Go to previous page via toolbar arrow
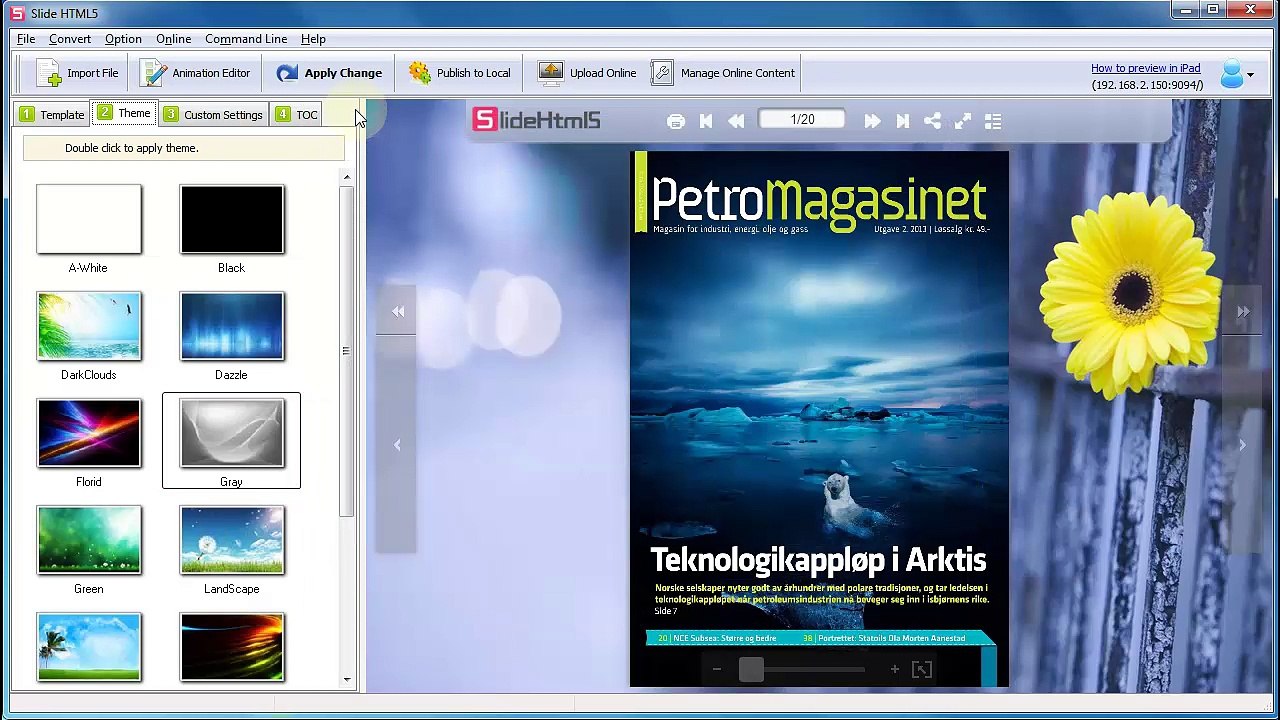Viewport: 1280px width, 720px height. click(x=736, y=121)
